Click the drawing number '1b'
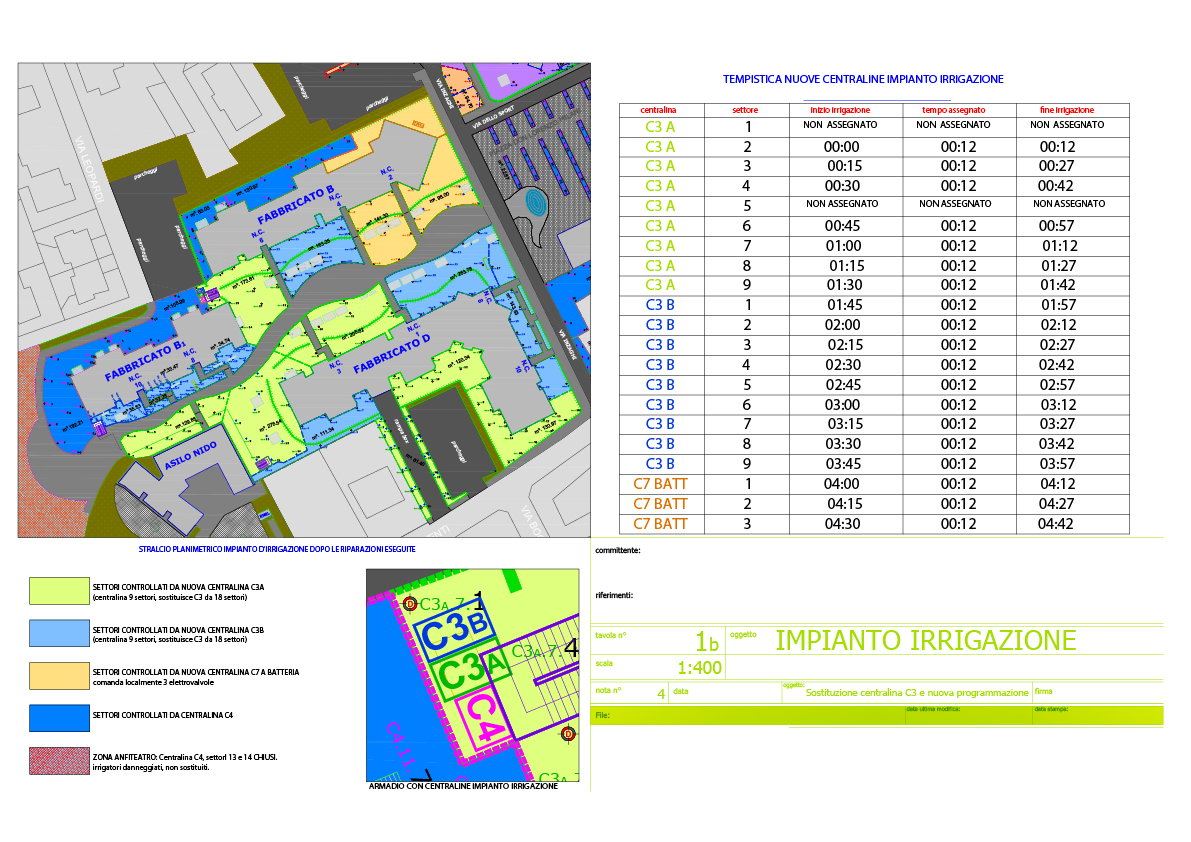Screen dimensions: 1191x842 pos(707,642)
